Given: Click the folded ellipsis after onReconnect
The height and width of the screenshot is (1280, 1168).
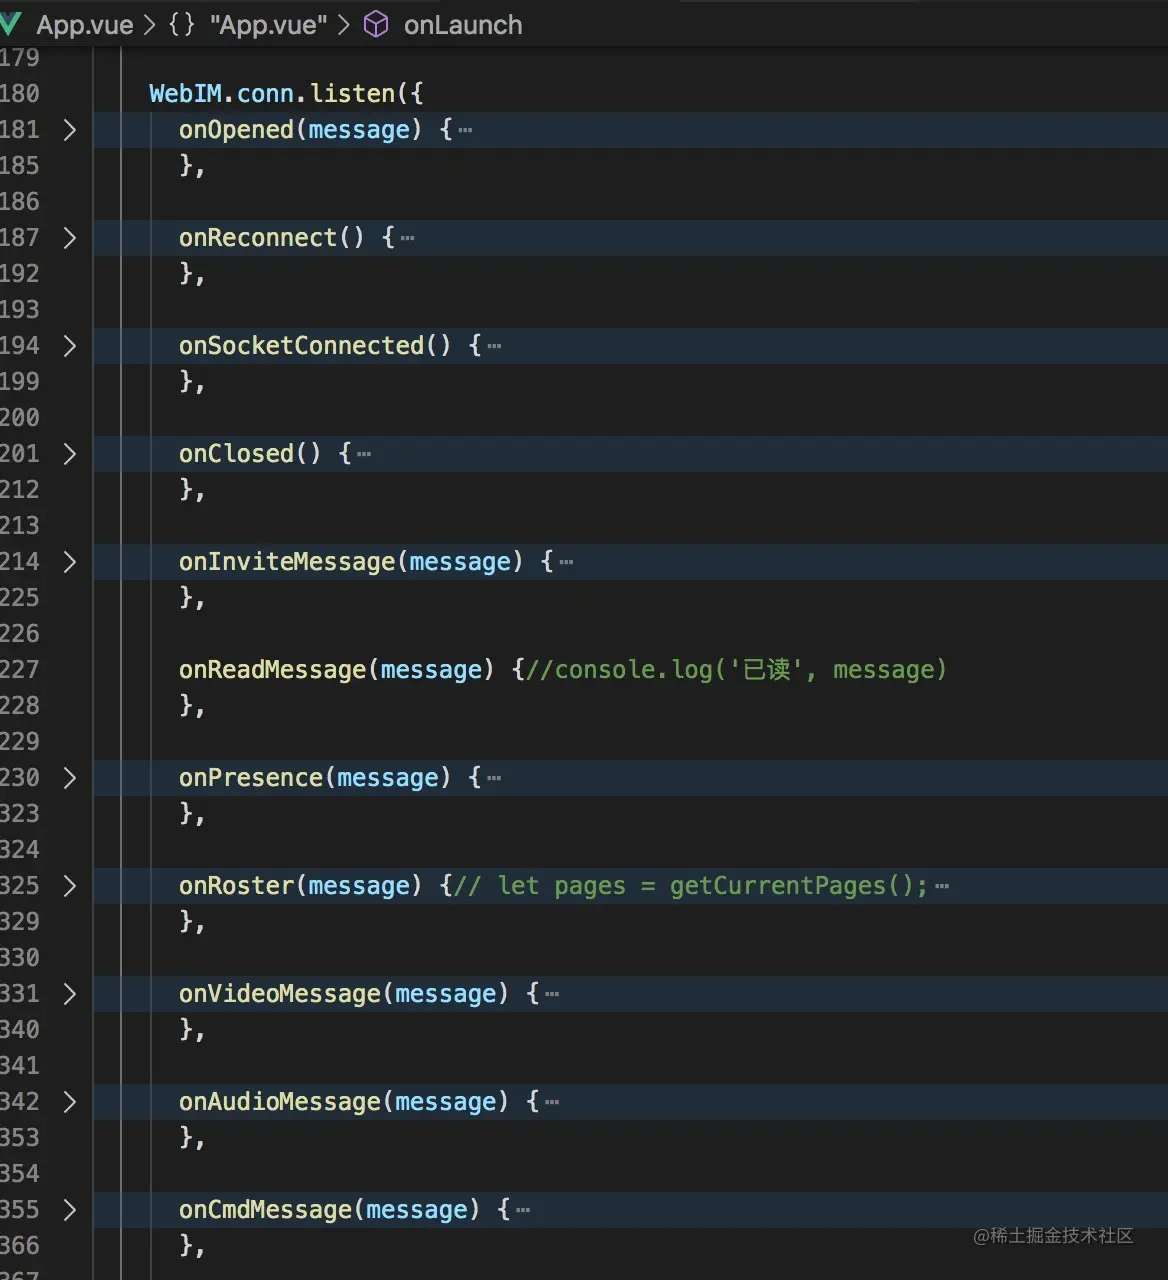Looking at the screenshot, I should point(407,238).
